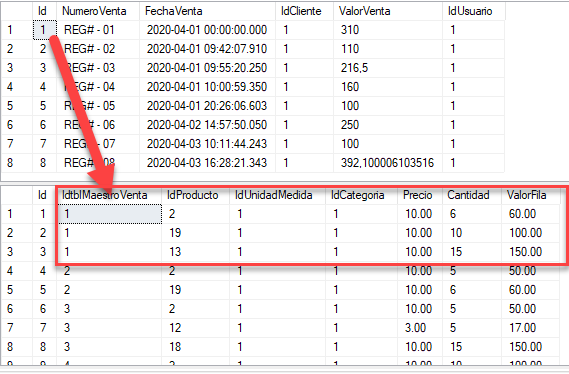This screenshot has height=374, width=569.
Task: Click the IdProducto value 13
Action: click(x=196, y=252)
